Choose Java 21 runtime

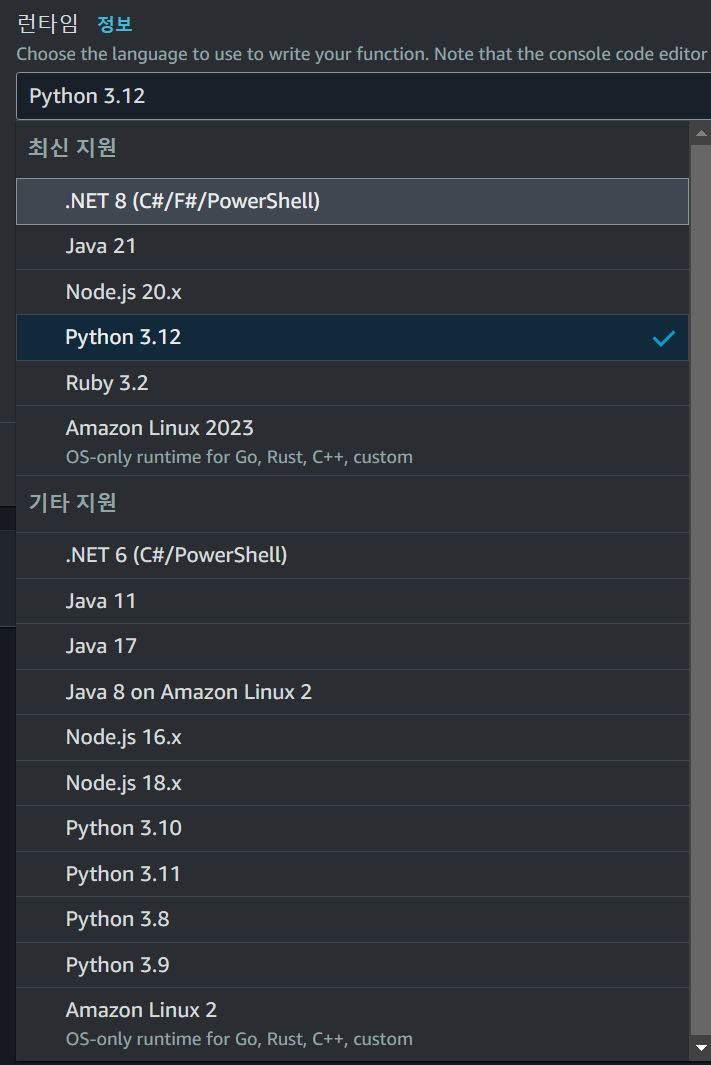(x=352, y=247)
